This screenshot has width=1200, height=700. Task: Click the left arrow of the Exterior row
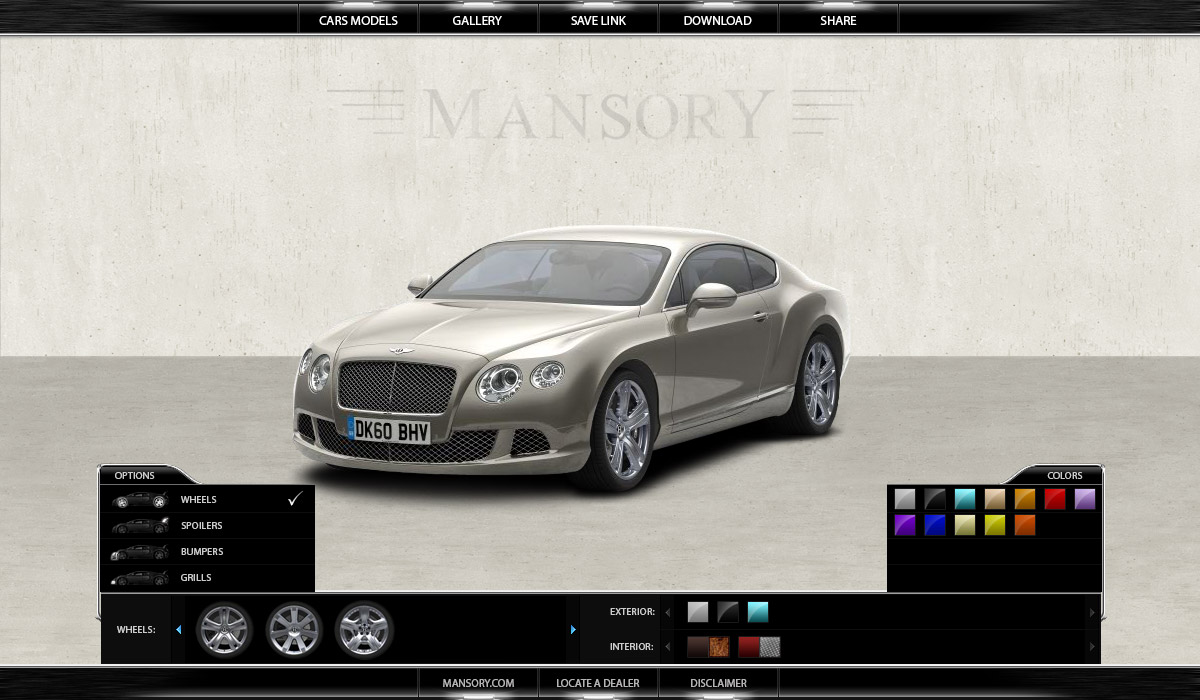coord(668,612)
